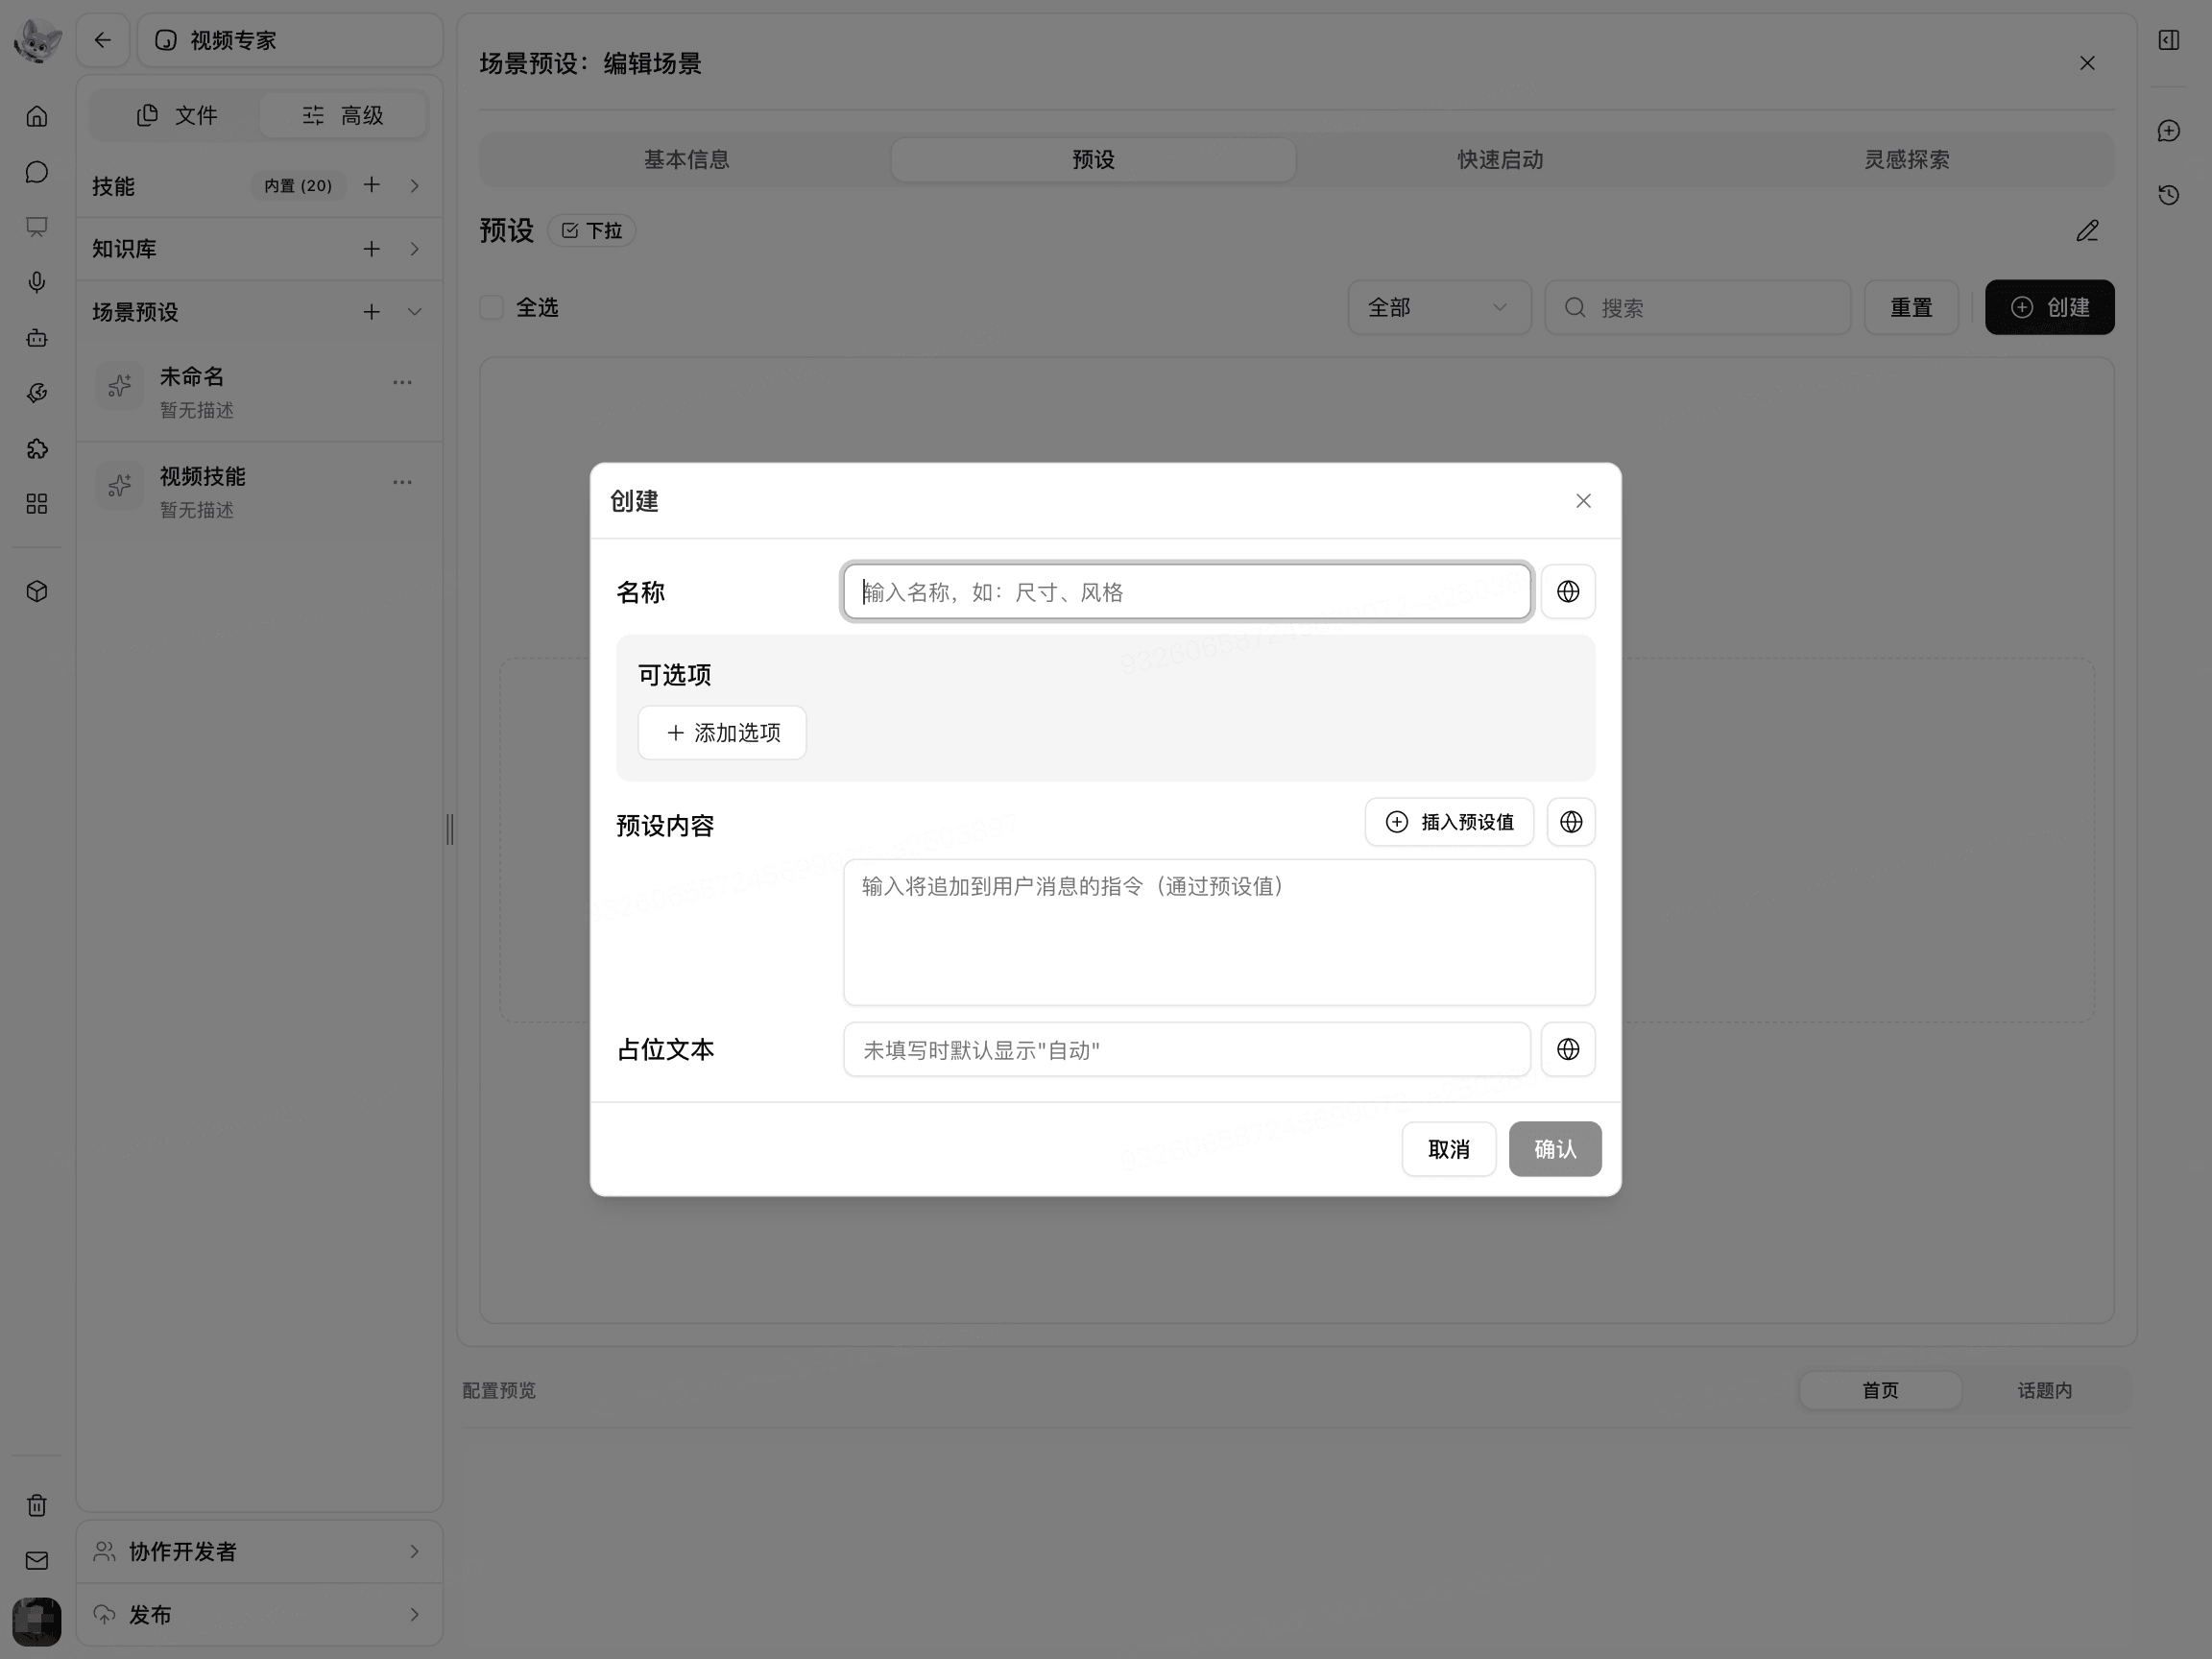Screen dimensions: 2212x1659
Task: Open the apps grid icon in sidebar
Action: (37, 504)
